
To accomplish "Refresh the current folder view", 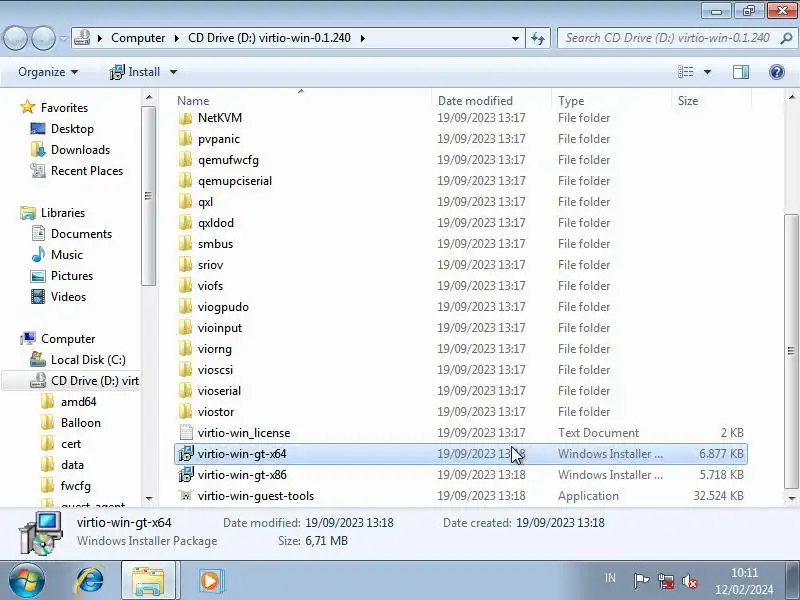I will pos(538,38).
